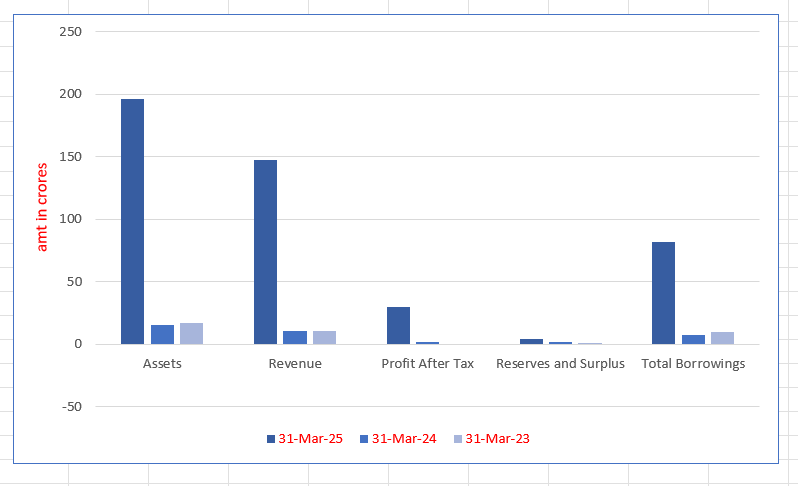Select the Total Borrowings 31-Mar-25 bar

663,293
